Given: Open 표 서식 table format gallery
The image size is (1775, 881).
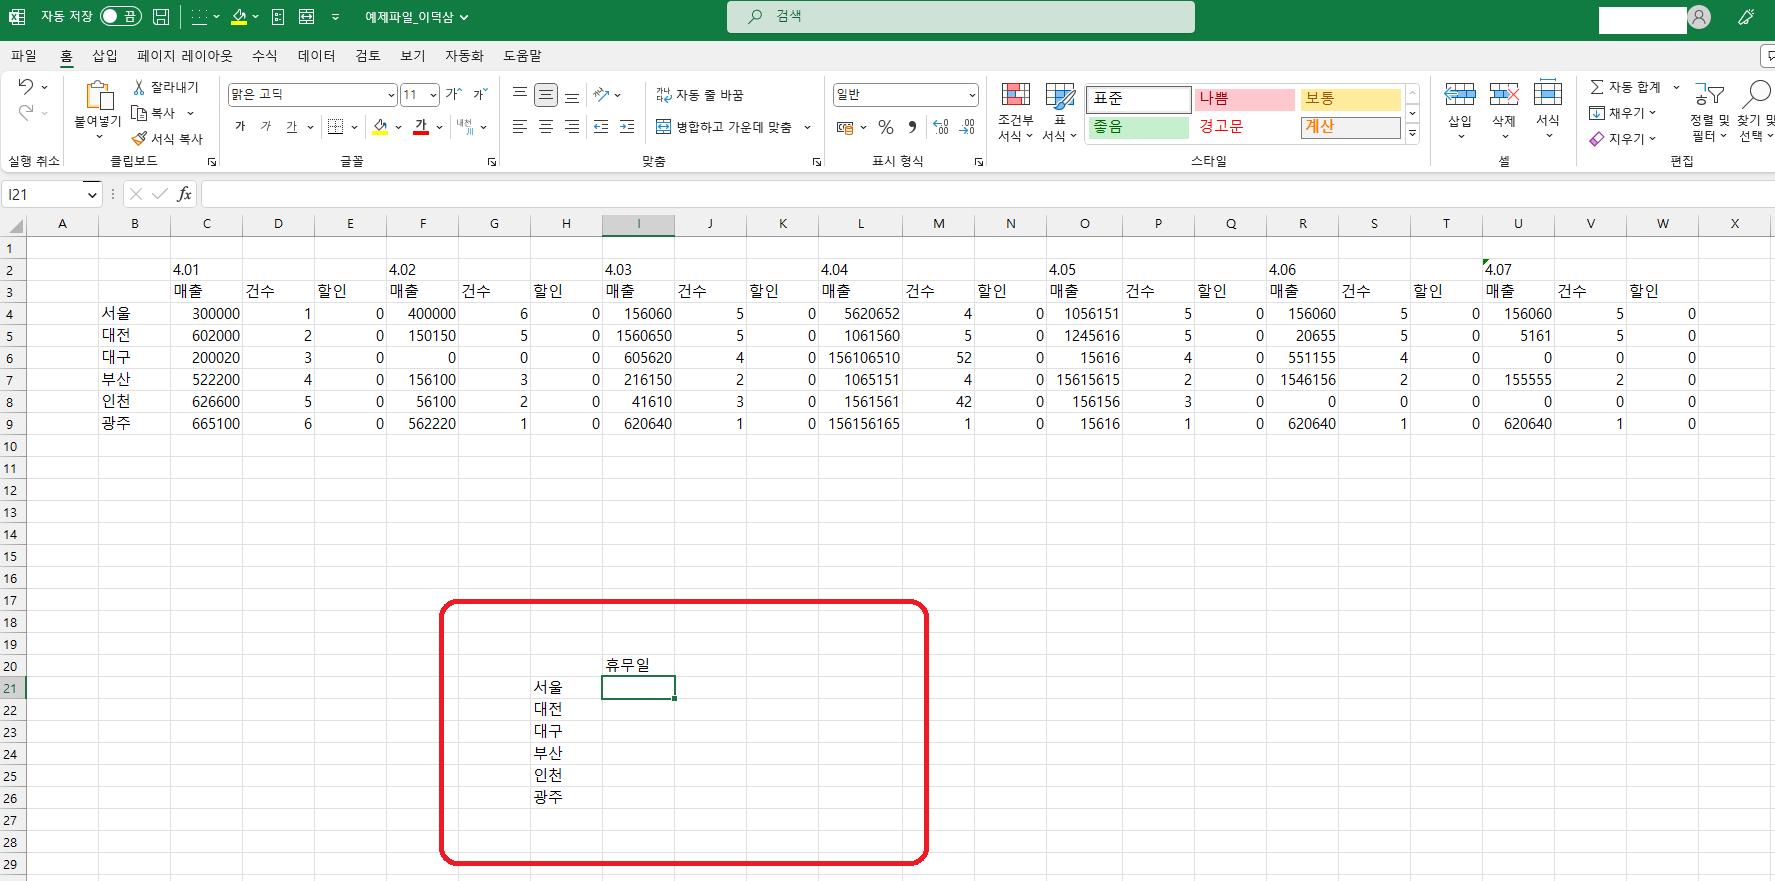Looking at the screenshot, I should 1060,112.
